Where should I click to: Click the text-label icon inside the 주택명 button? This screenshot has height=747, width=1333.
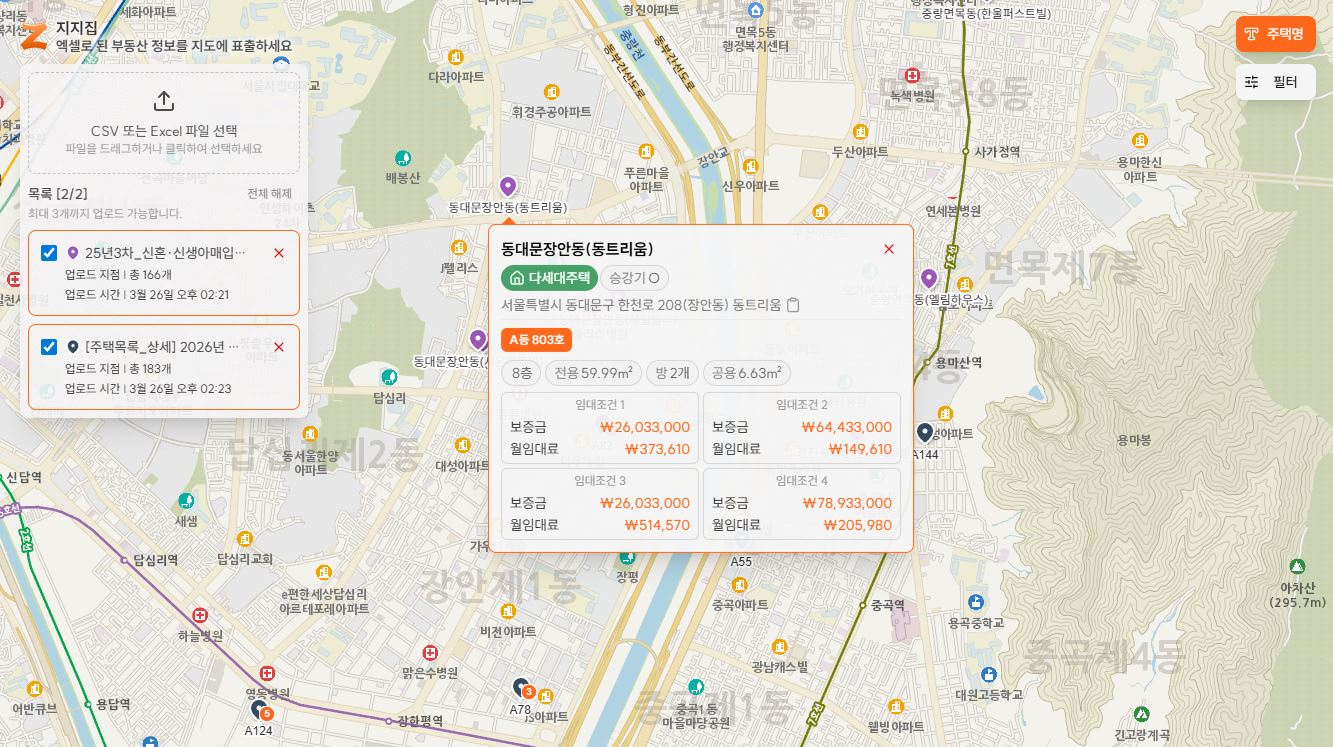tap(1251, 33)
